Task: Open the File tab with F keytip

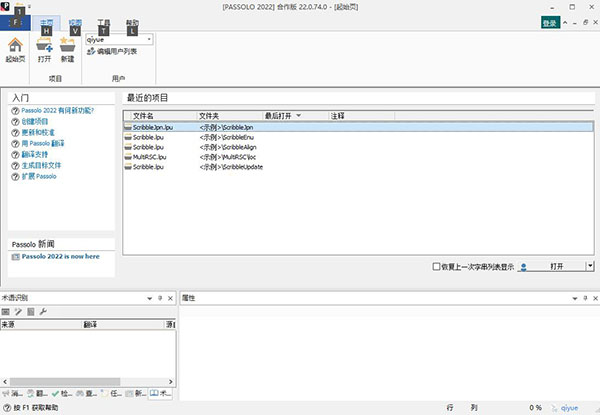Action: (x=15, y=23)
